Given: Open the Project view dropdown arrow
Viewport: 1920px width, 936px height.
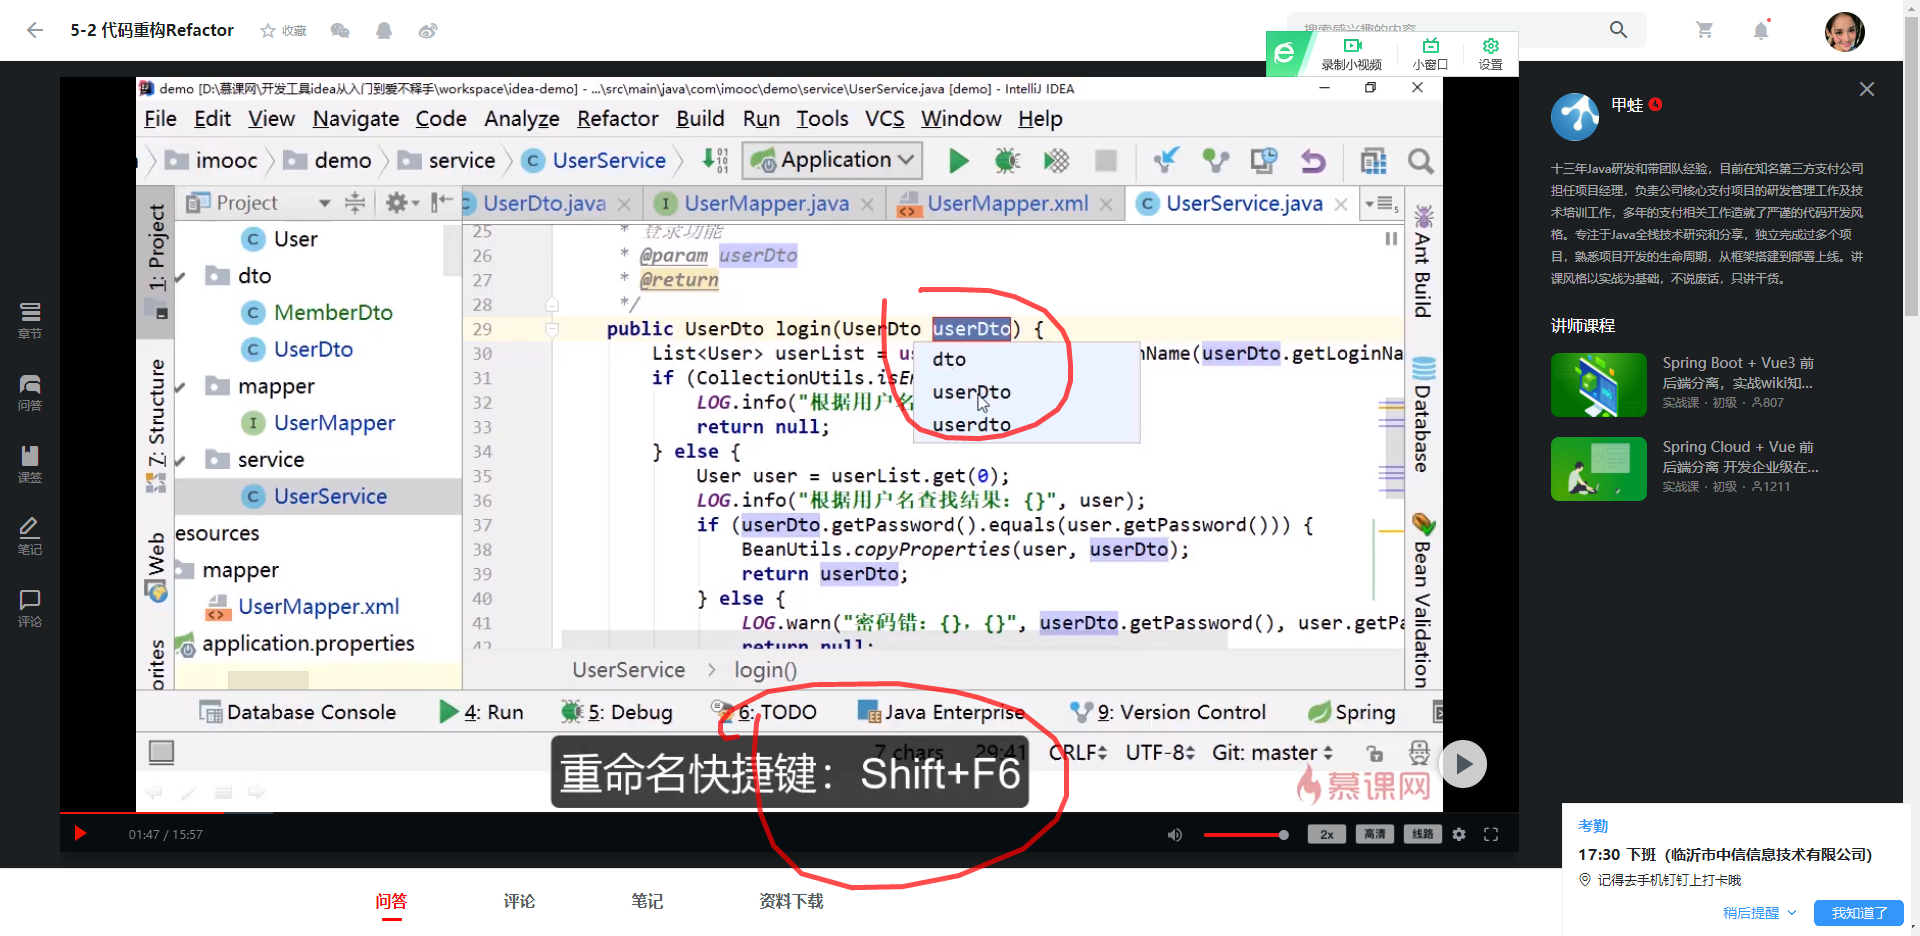Looking at the screenshot, I should pos(324,203).
